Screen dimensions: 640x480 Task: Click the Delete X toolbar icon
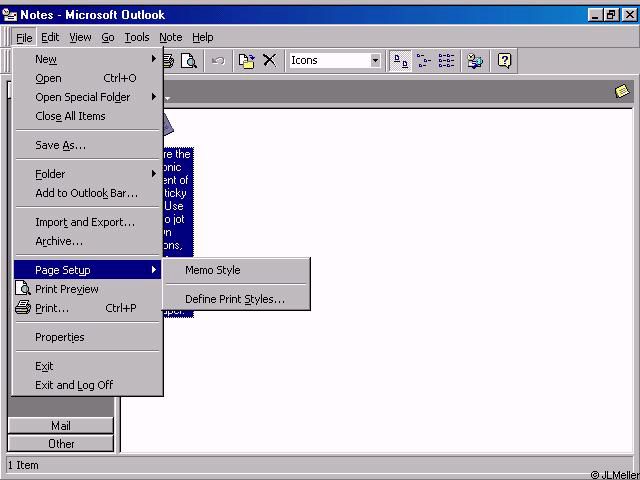click(x=269, y=61)
